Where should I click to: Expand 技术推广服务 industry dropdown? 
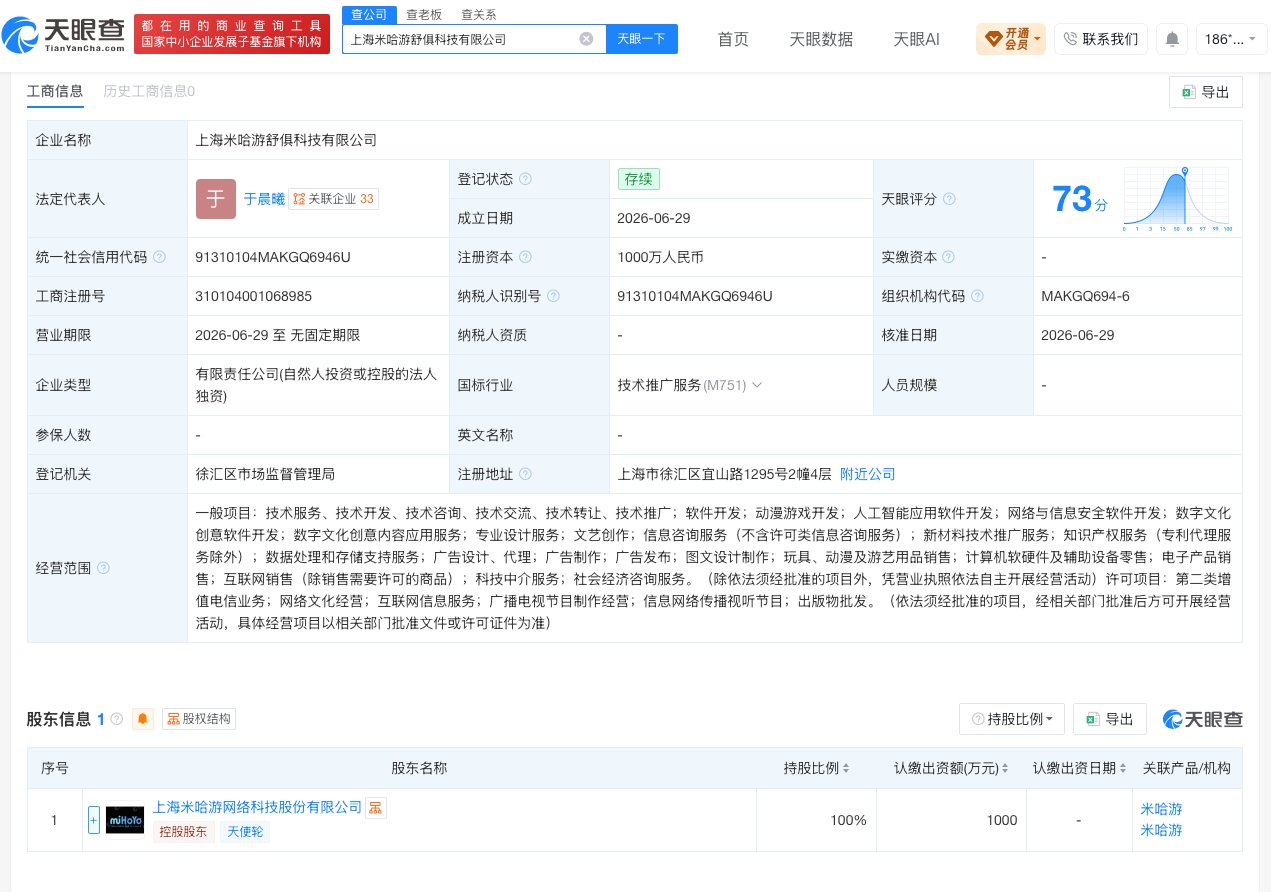757,385
